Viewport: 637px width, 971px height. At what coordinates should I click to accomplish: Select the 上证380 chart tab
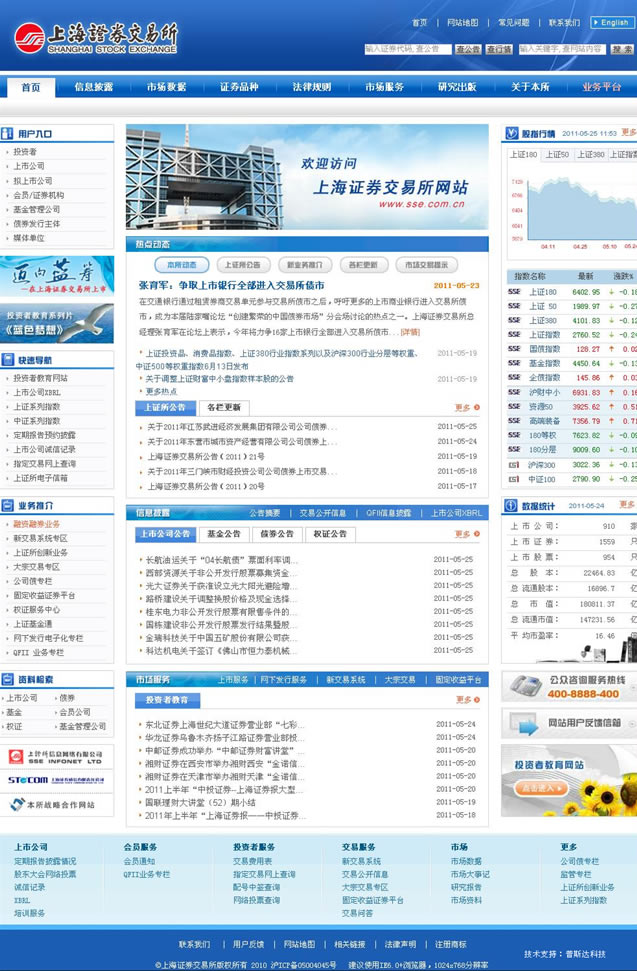coord(591,155)
